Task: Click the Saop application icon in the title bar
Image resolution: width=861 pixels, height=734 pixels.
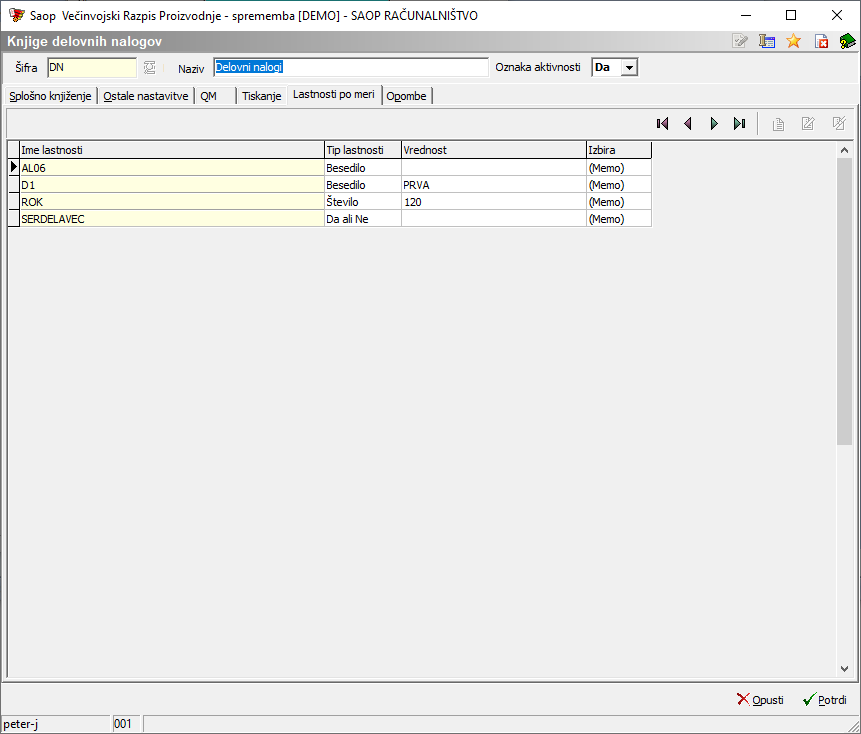Action: (16, 15)
